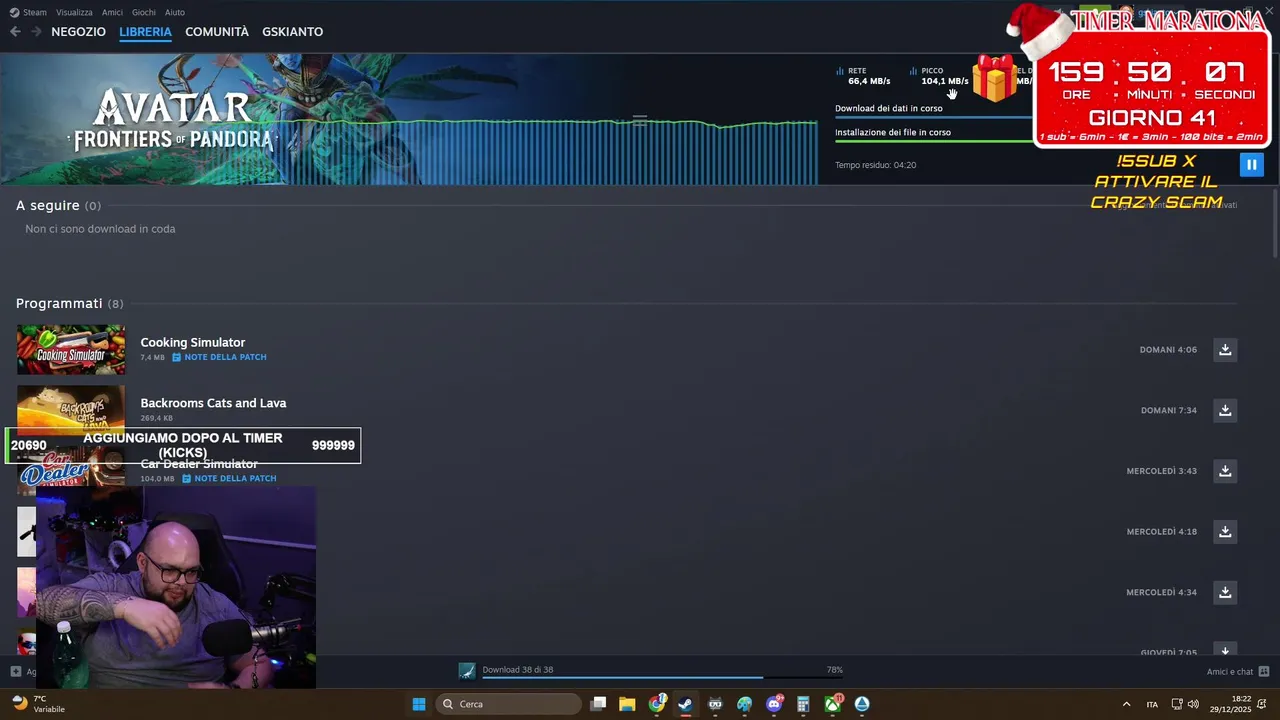The height and width of the screenshot is (720, 1280).
Task: Click the Download 38 di 38 status
Action: coord(518,670)
